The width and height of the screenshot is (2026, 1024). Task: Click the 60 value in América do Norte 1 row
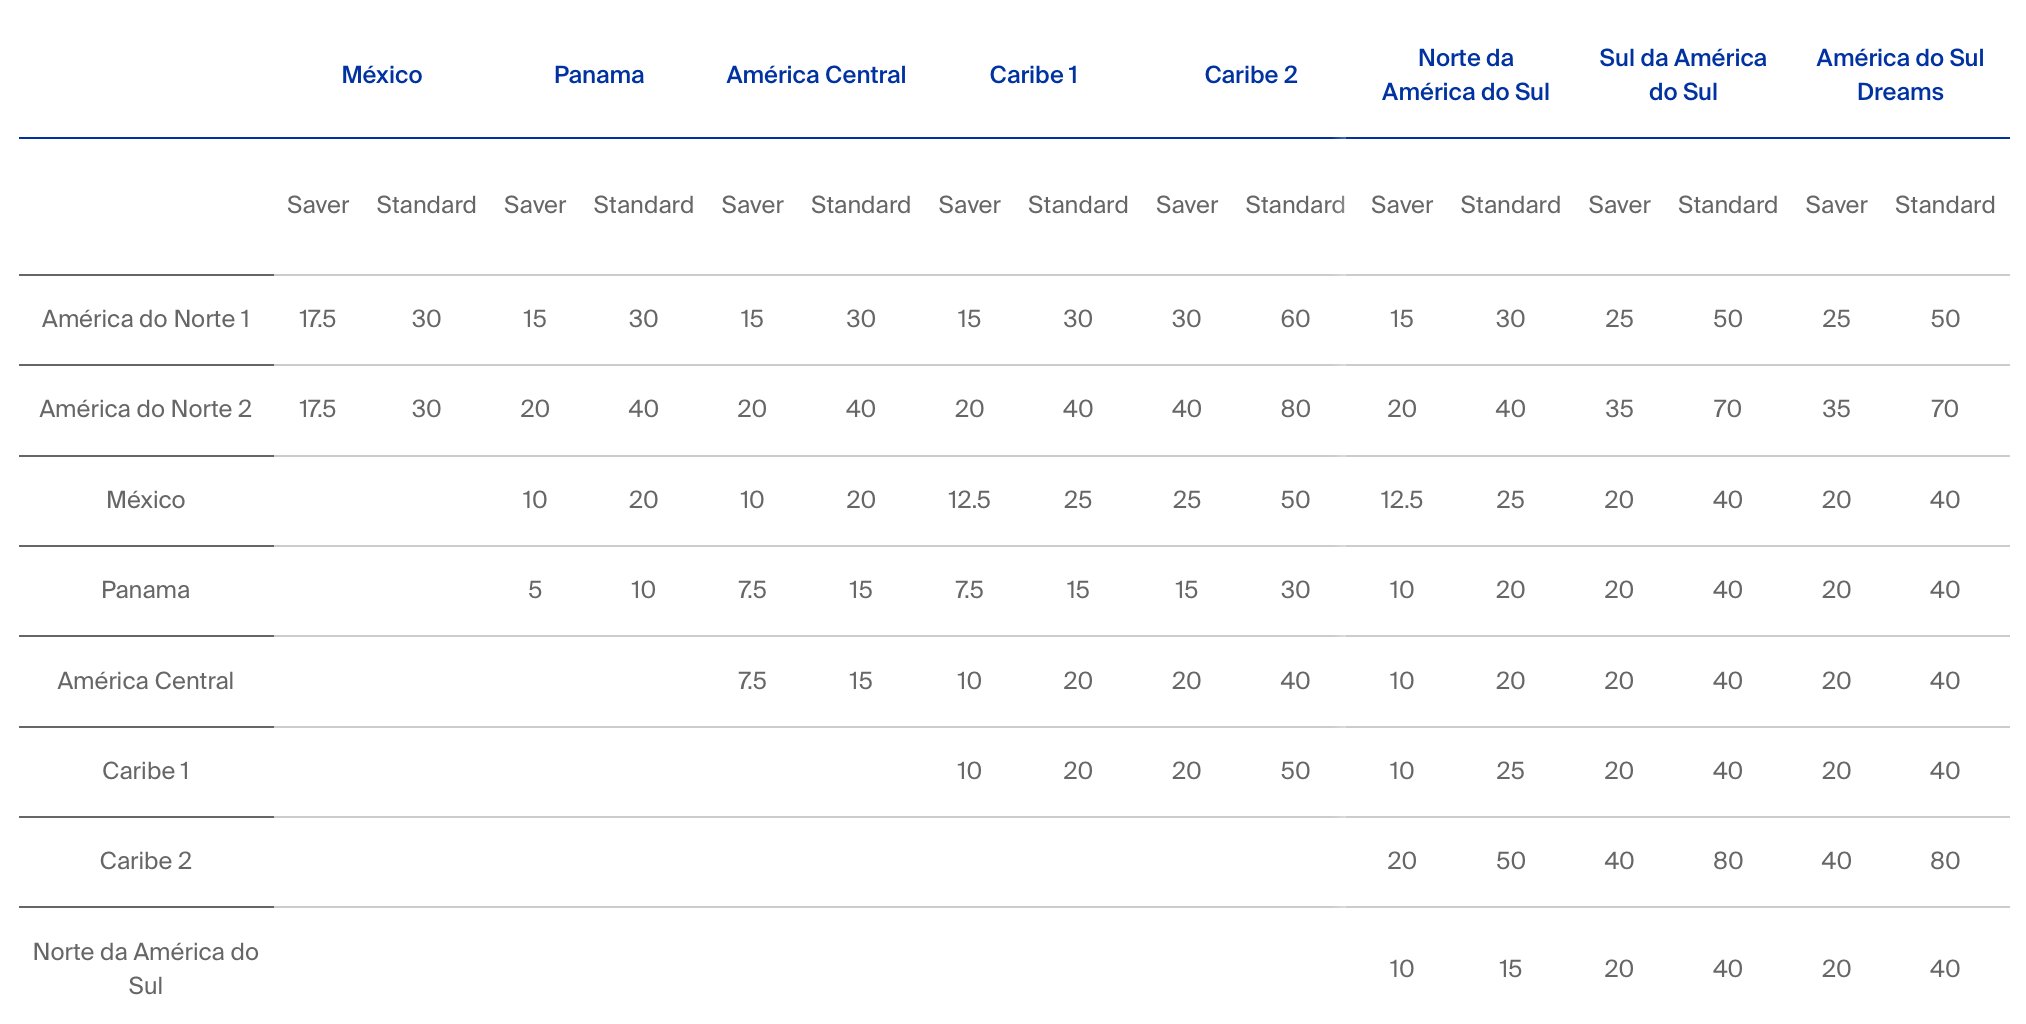(1295, 319)
